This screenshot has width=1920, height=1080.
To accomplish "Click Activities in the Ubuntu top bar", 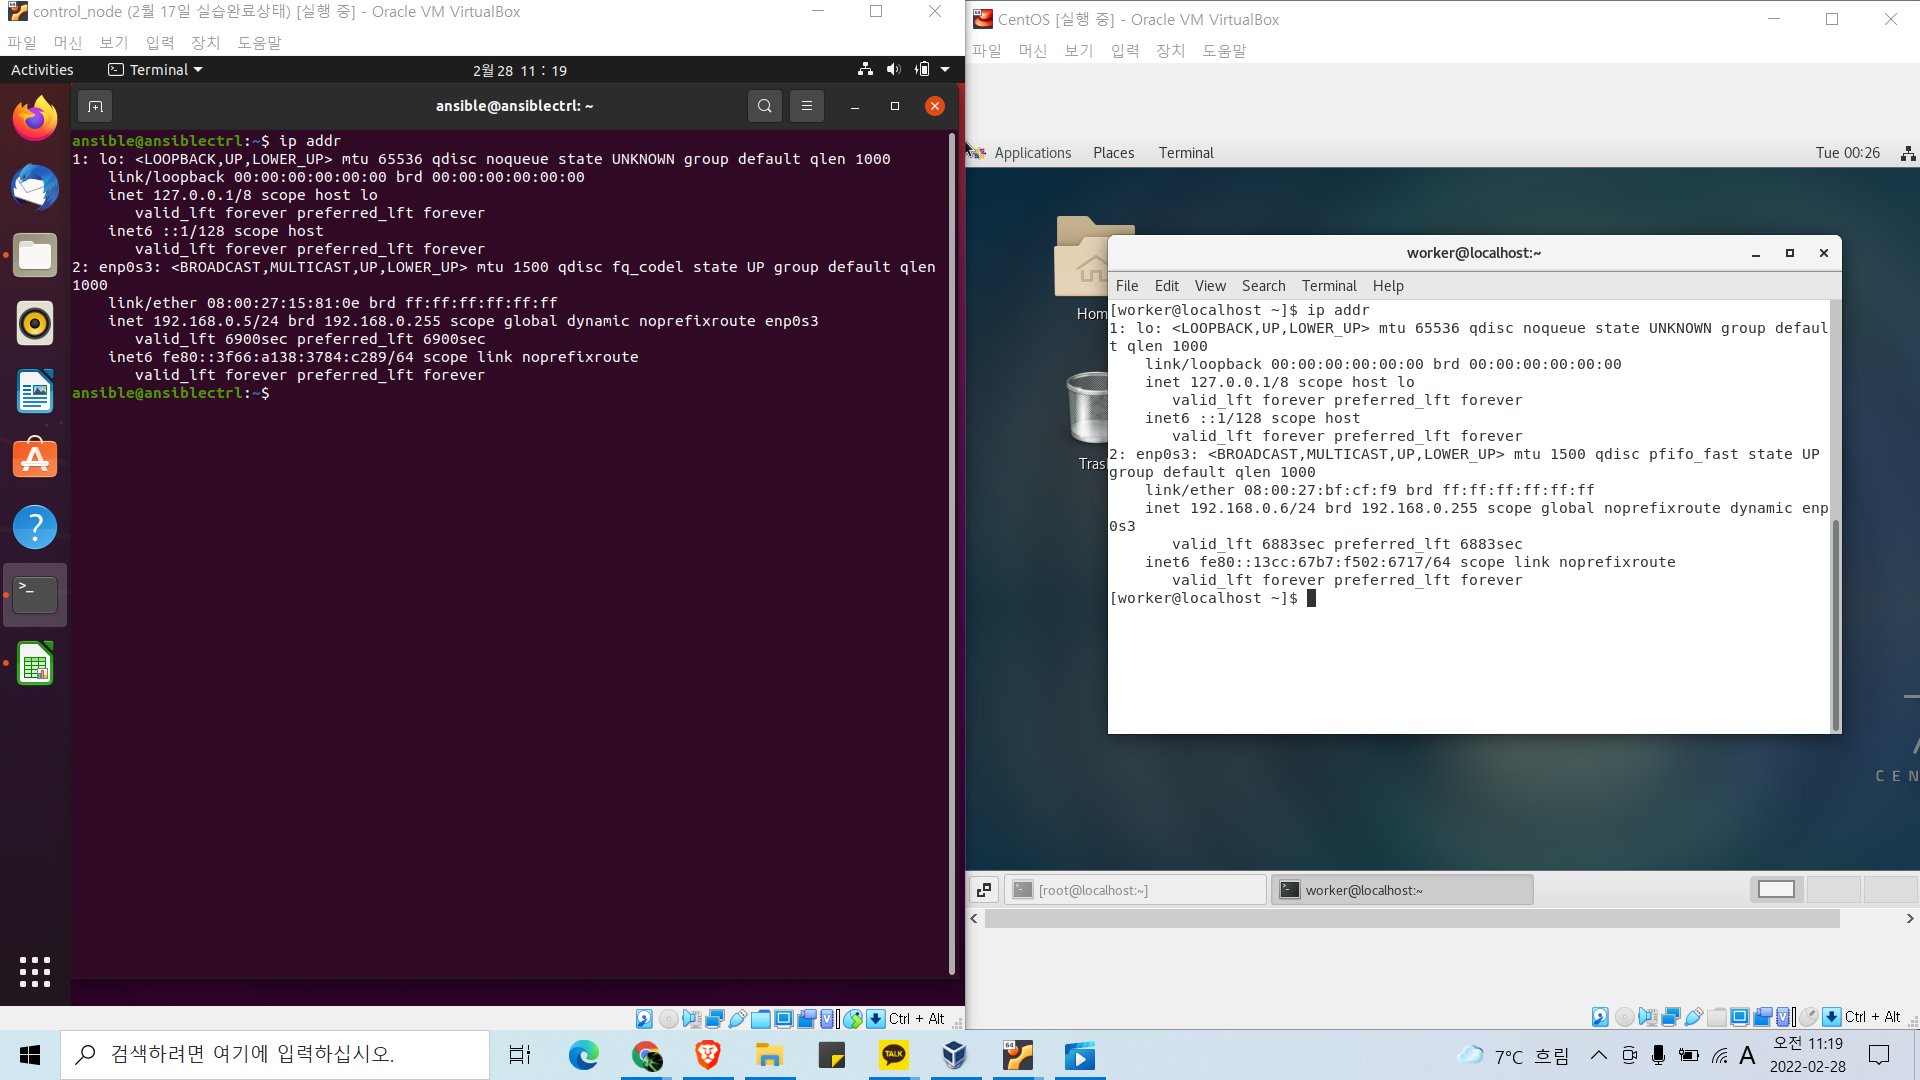I will (42, 70).
